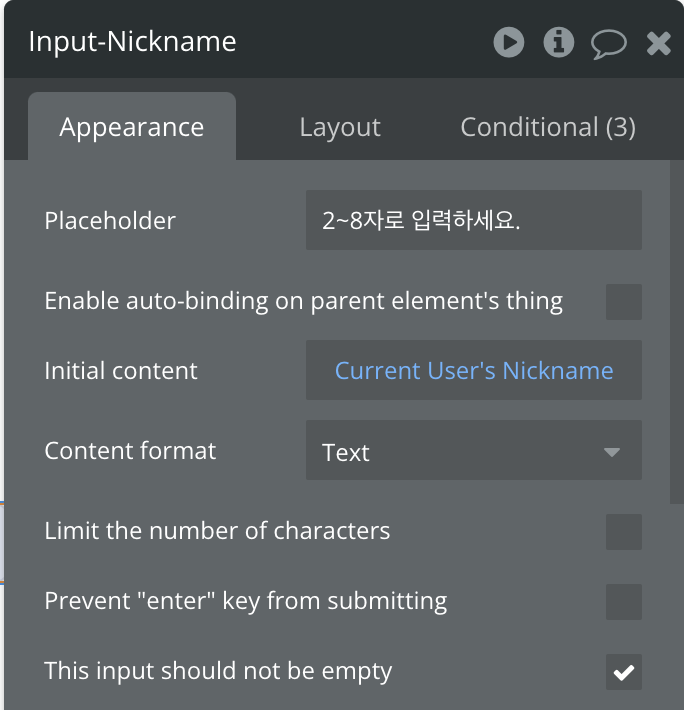684x710 pixels.
Task: Open the info reference icon
Action: click(559, 42)
